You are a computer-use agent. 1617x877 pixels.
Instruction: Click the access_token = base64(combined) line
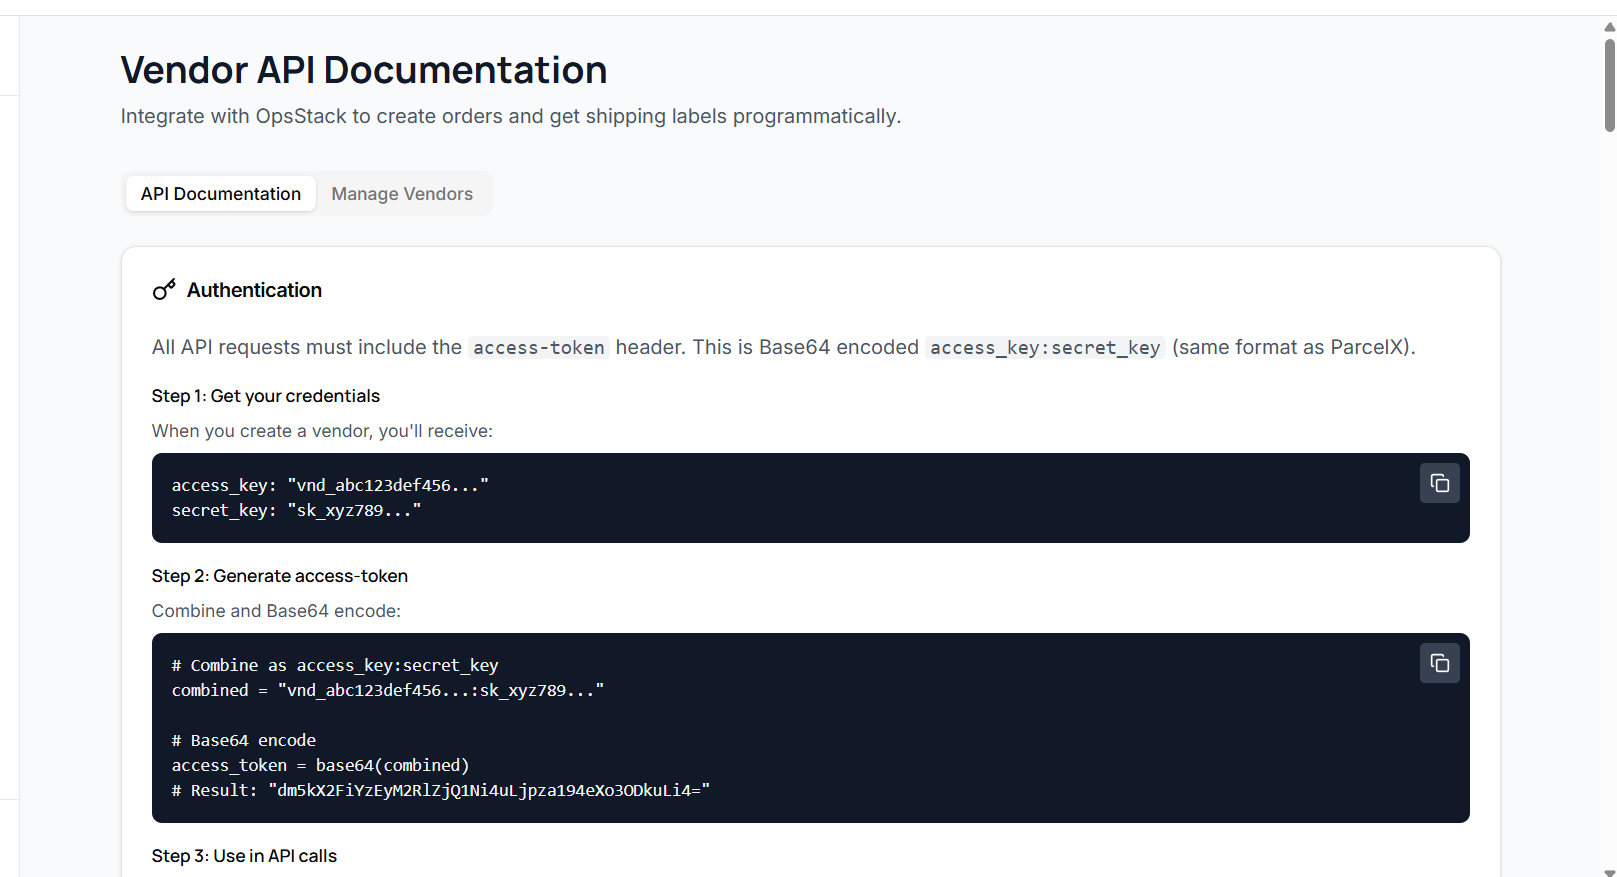[x=320, y=765]
